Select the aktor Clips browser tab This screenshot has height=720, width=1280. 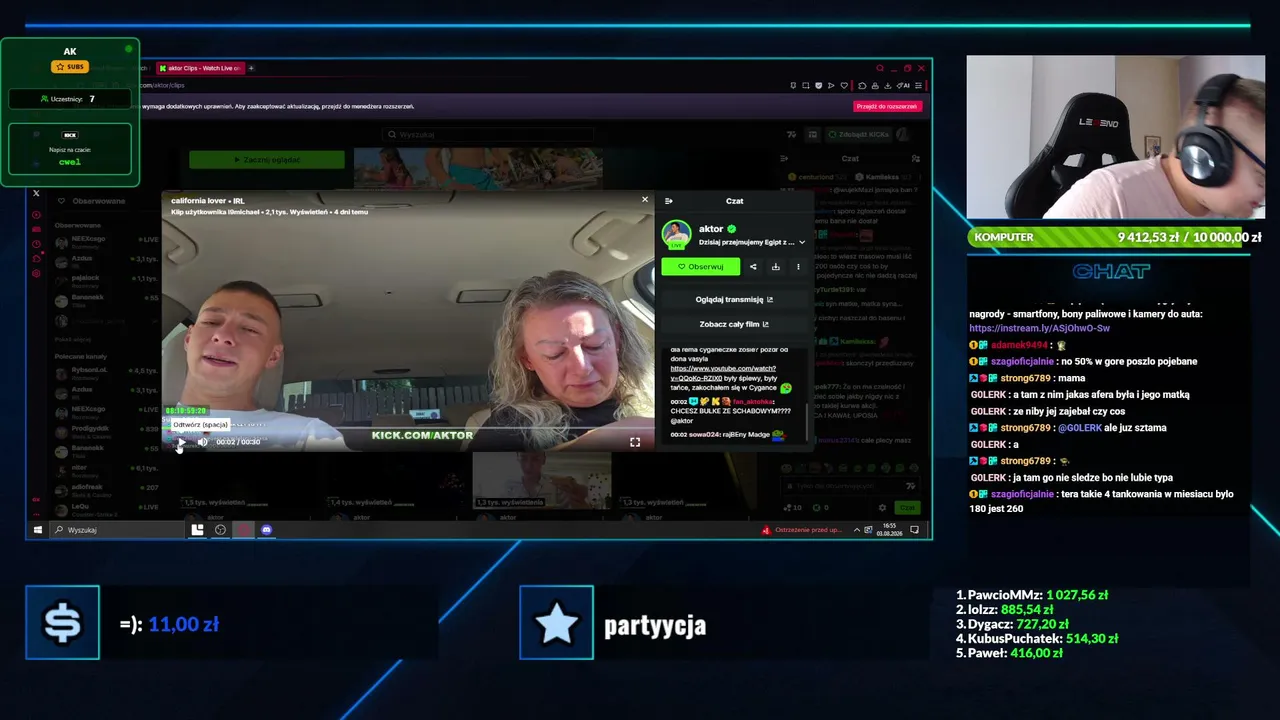pos(199,68)
